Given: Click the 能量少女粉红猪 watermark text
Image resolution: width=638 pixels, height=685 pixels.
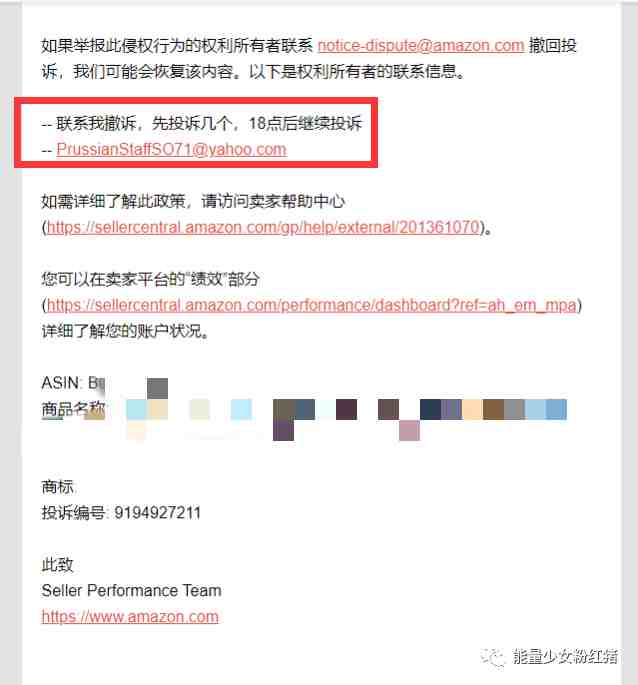Looking at the screenshot, I should click(565, 656).
